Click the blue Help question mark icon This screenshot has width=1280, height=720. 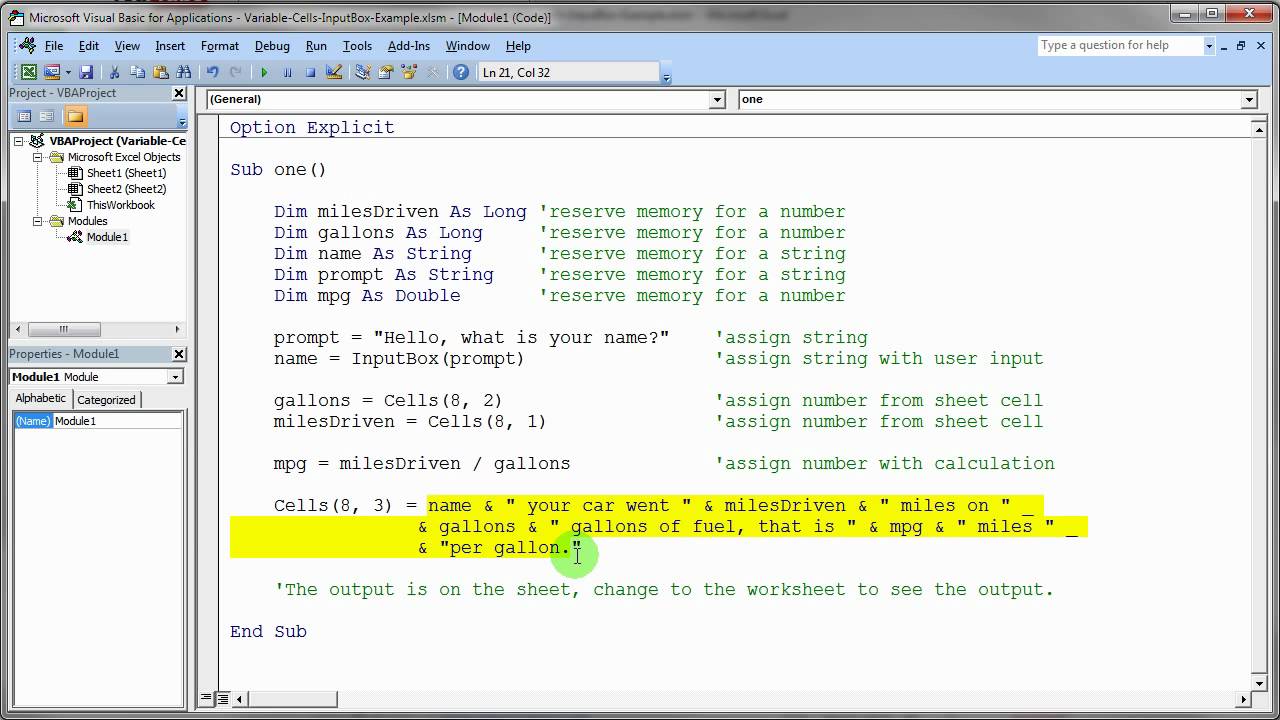click(x=460, y=72)
